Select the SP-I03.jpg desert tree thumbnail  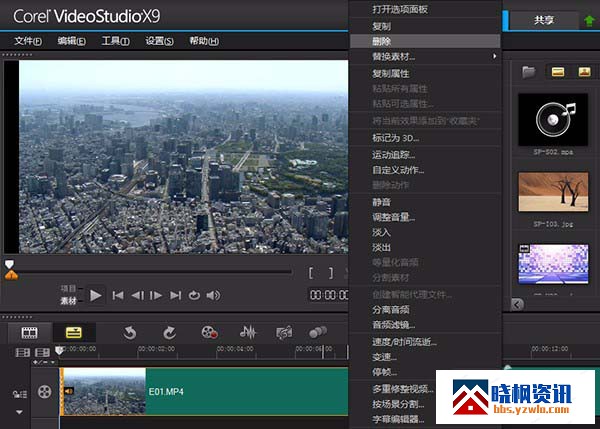(553, 192)
